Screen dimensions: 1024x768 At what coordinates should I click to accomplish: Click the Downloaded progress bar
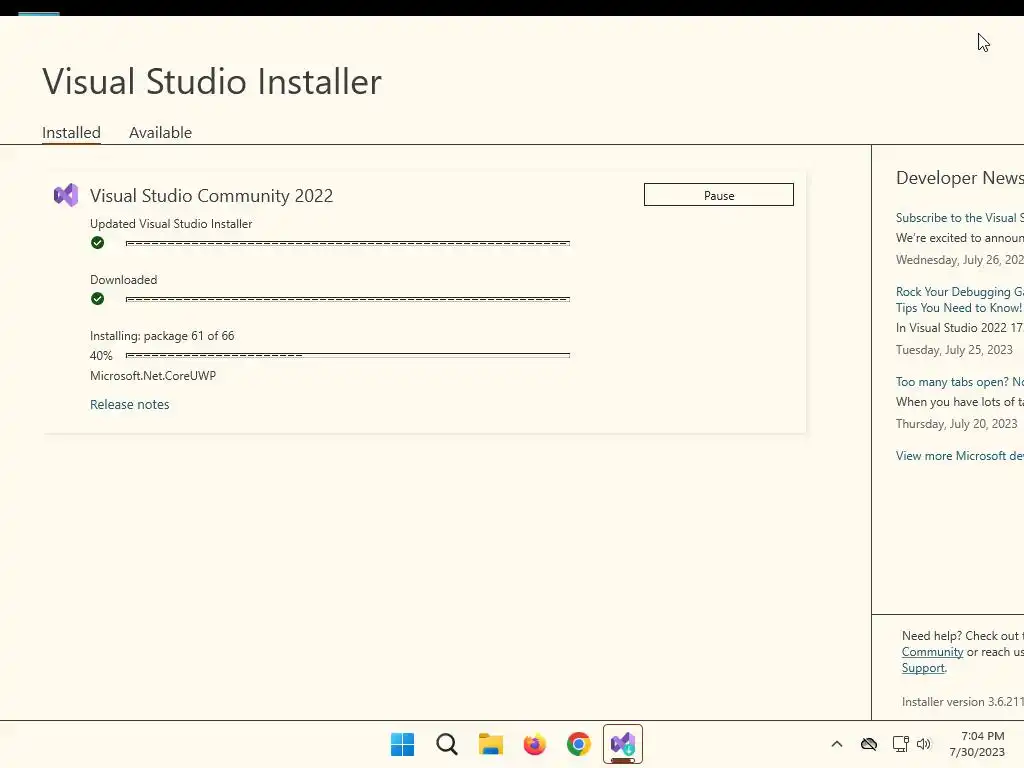point(347,299)
